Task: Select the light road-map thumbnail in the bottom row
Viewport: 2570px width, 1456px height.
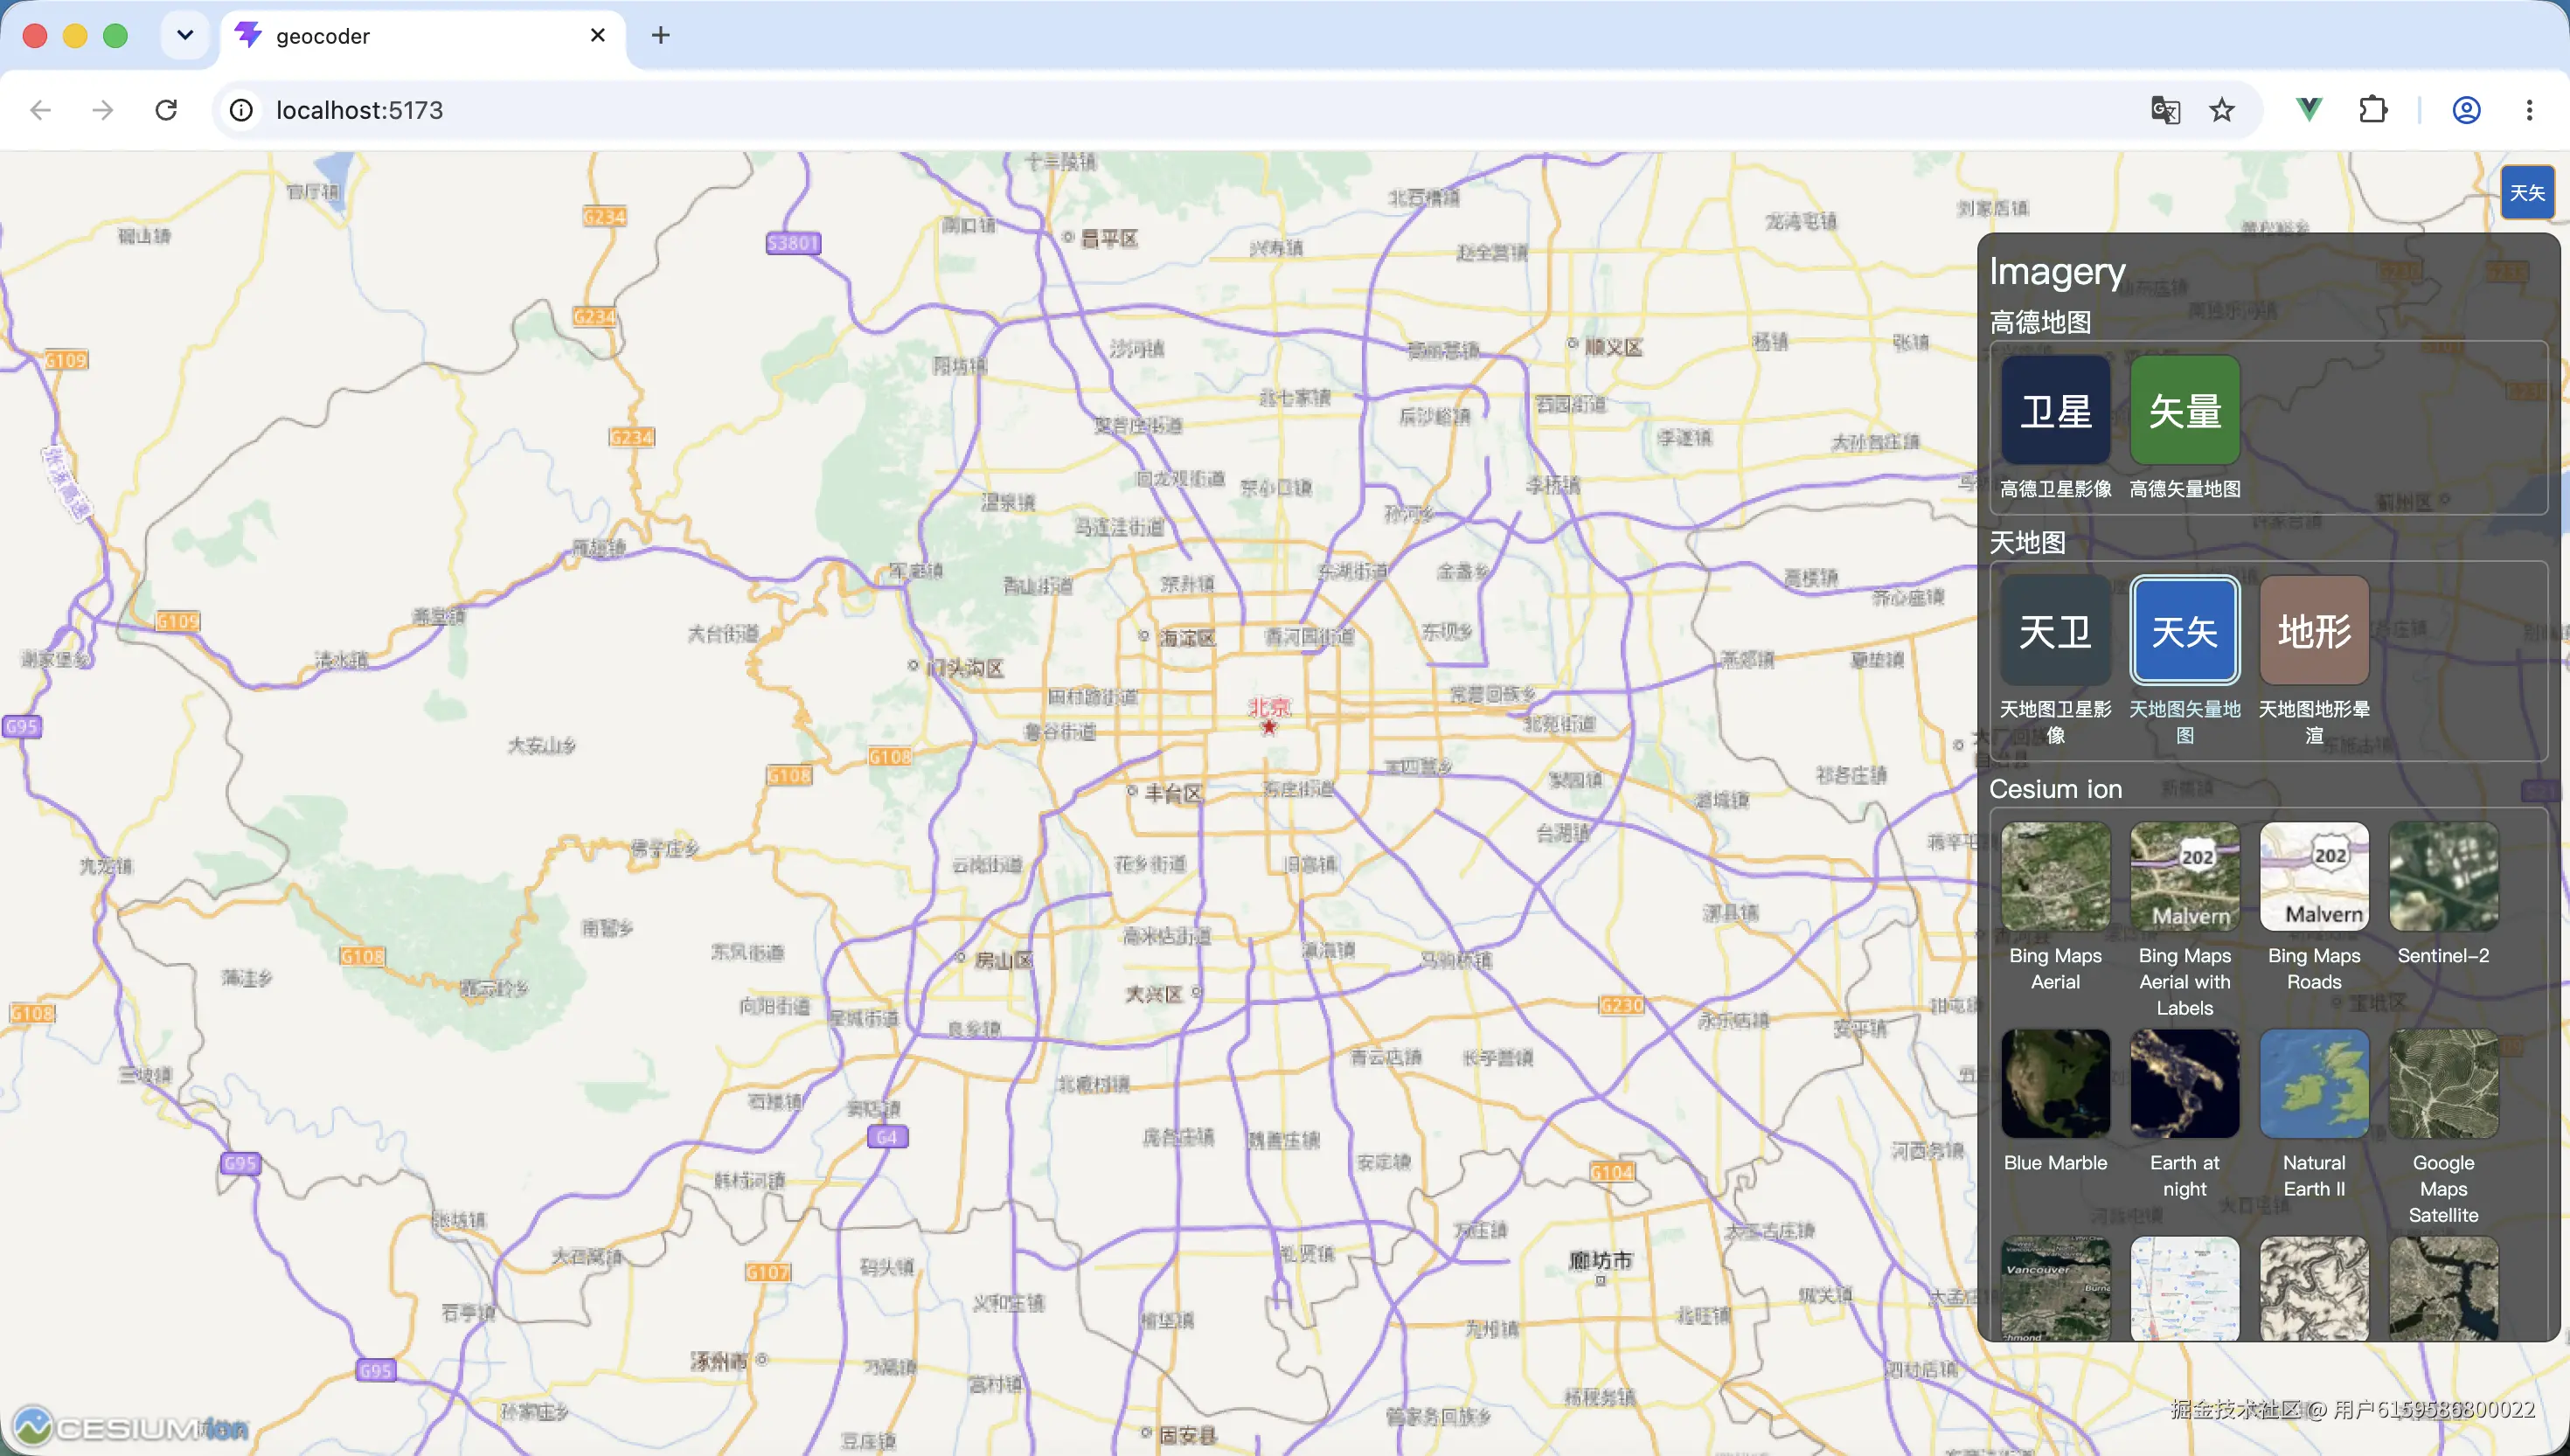Action: [2184, 1288]
